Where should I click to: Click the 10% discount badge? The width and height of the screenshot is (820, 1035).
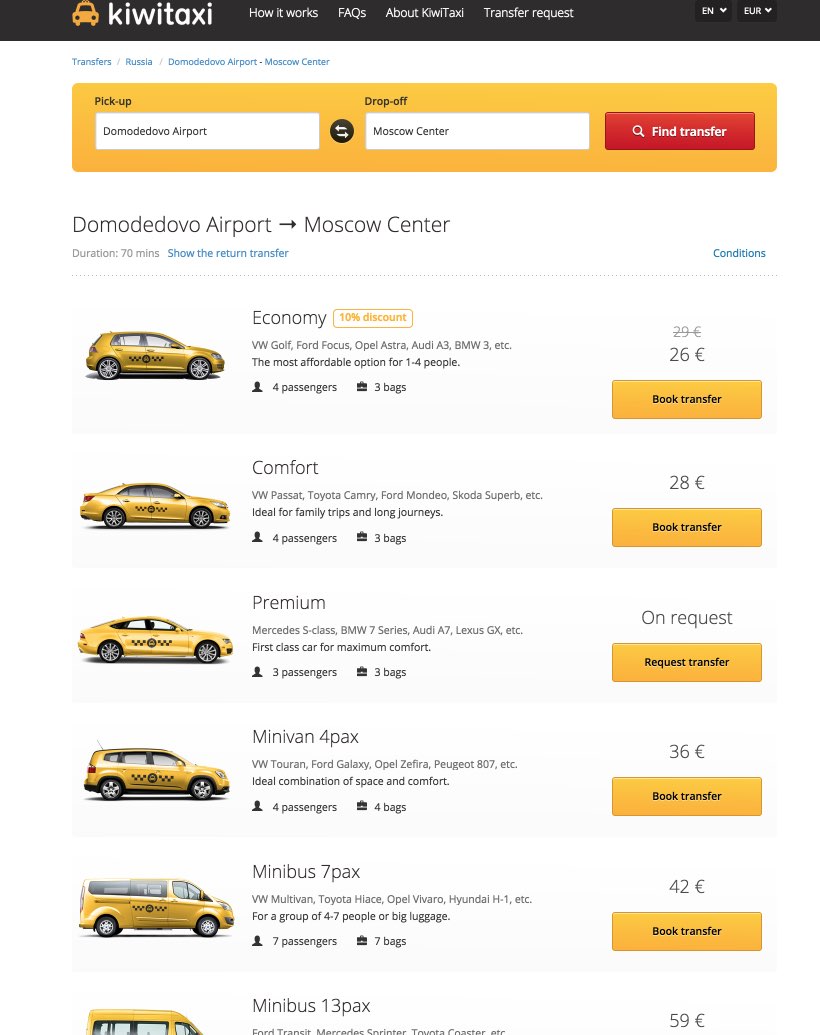[x=372, y=318]
